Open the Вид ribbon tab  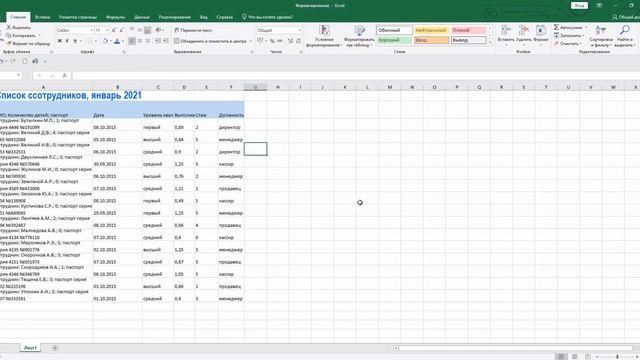pos(204,17)
